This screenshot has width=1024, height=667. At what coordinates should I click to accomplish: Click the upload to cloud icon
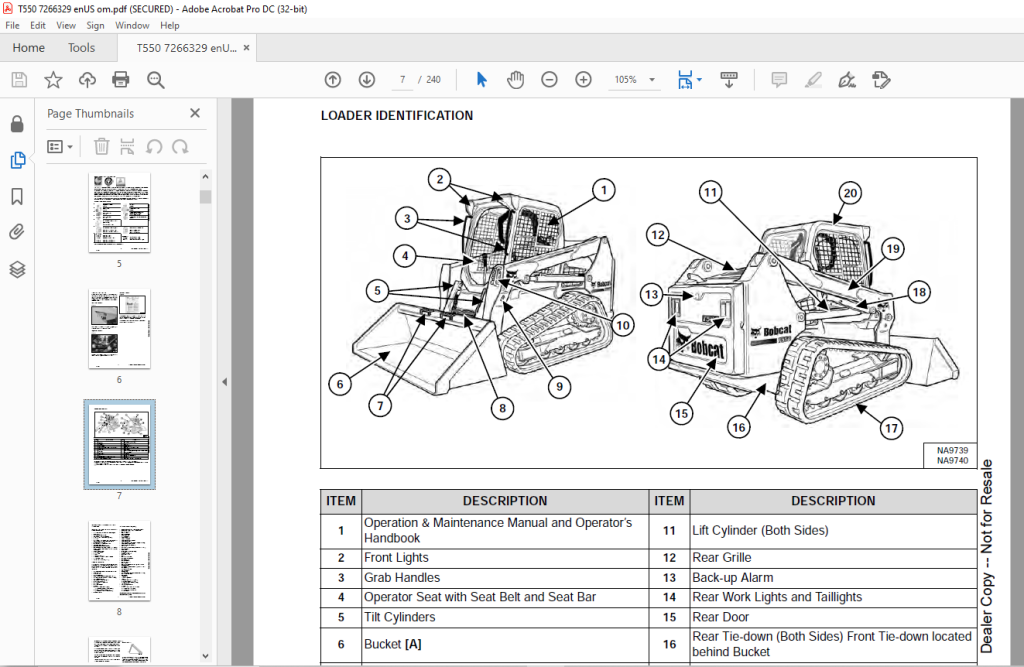(87, 80)
